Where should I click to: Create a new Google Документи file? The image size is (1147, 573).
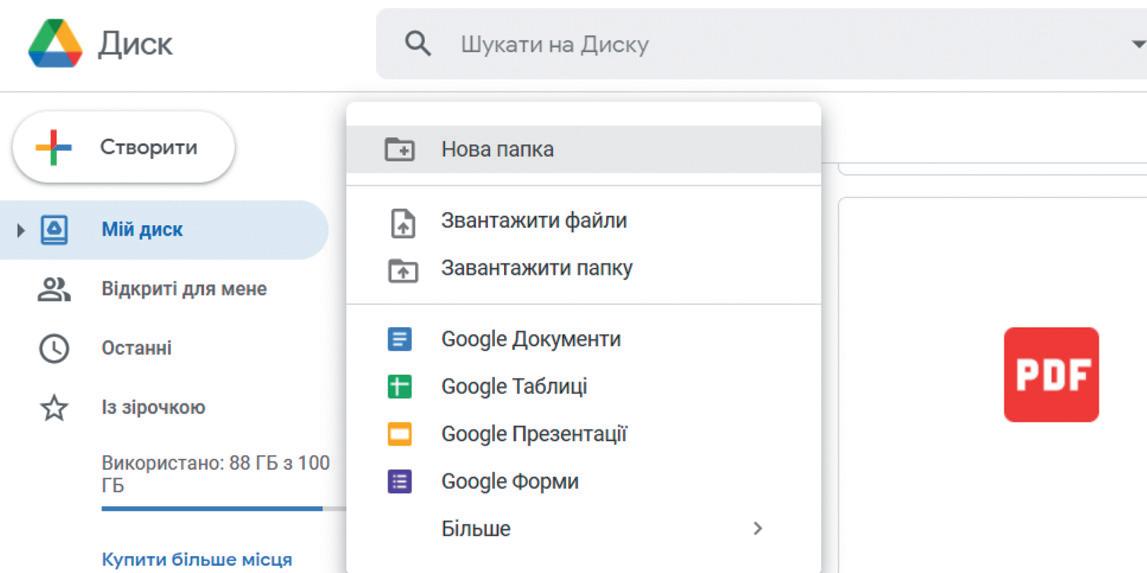click(x=584, y=340)
